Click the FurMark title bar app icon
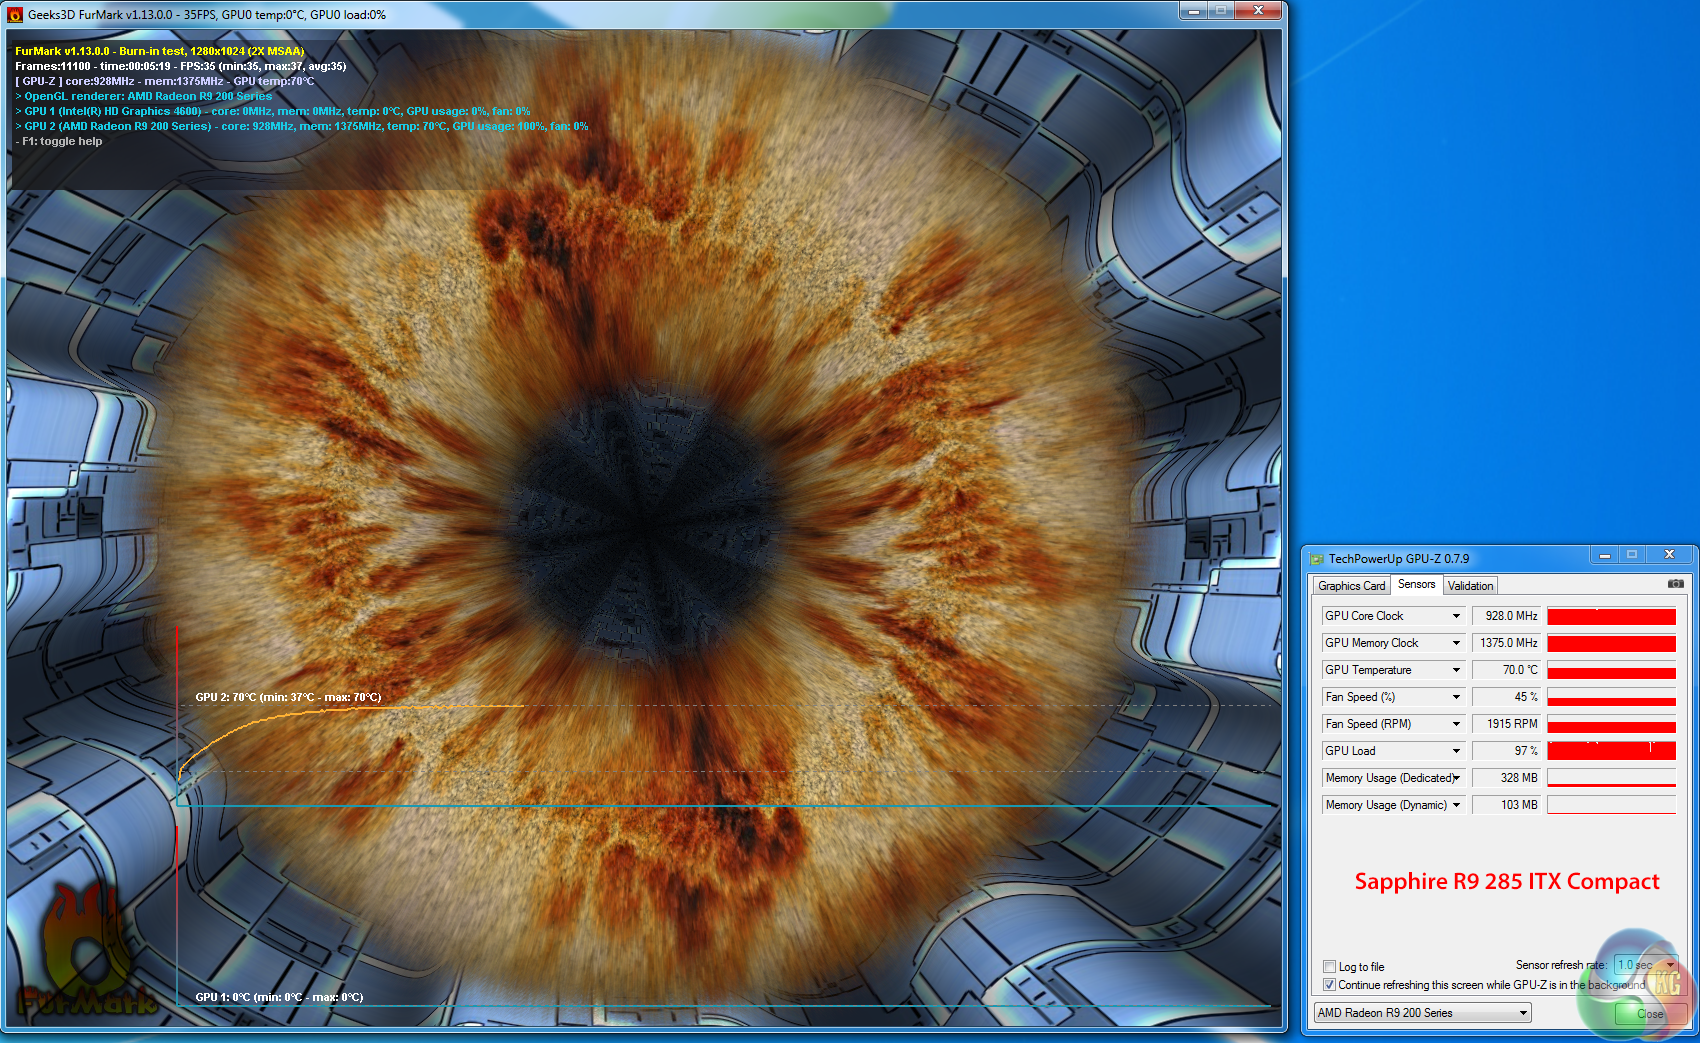The image size is (1700, 1043). tap(15, 15)
